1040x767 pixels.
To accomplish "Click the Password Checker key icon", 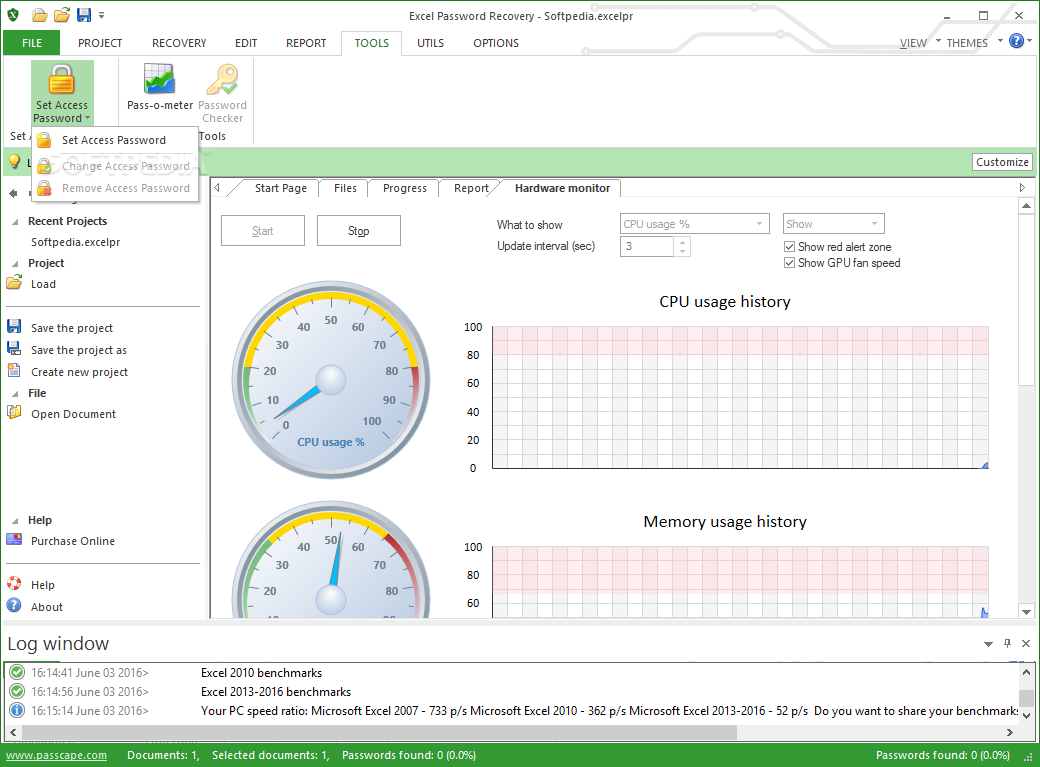I will pyautogui.click(x=223, y=80).
